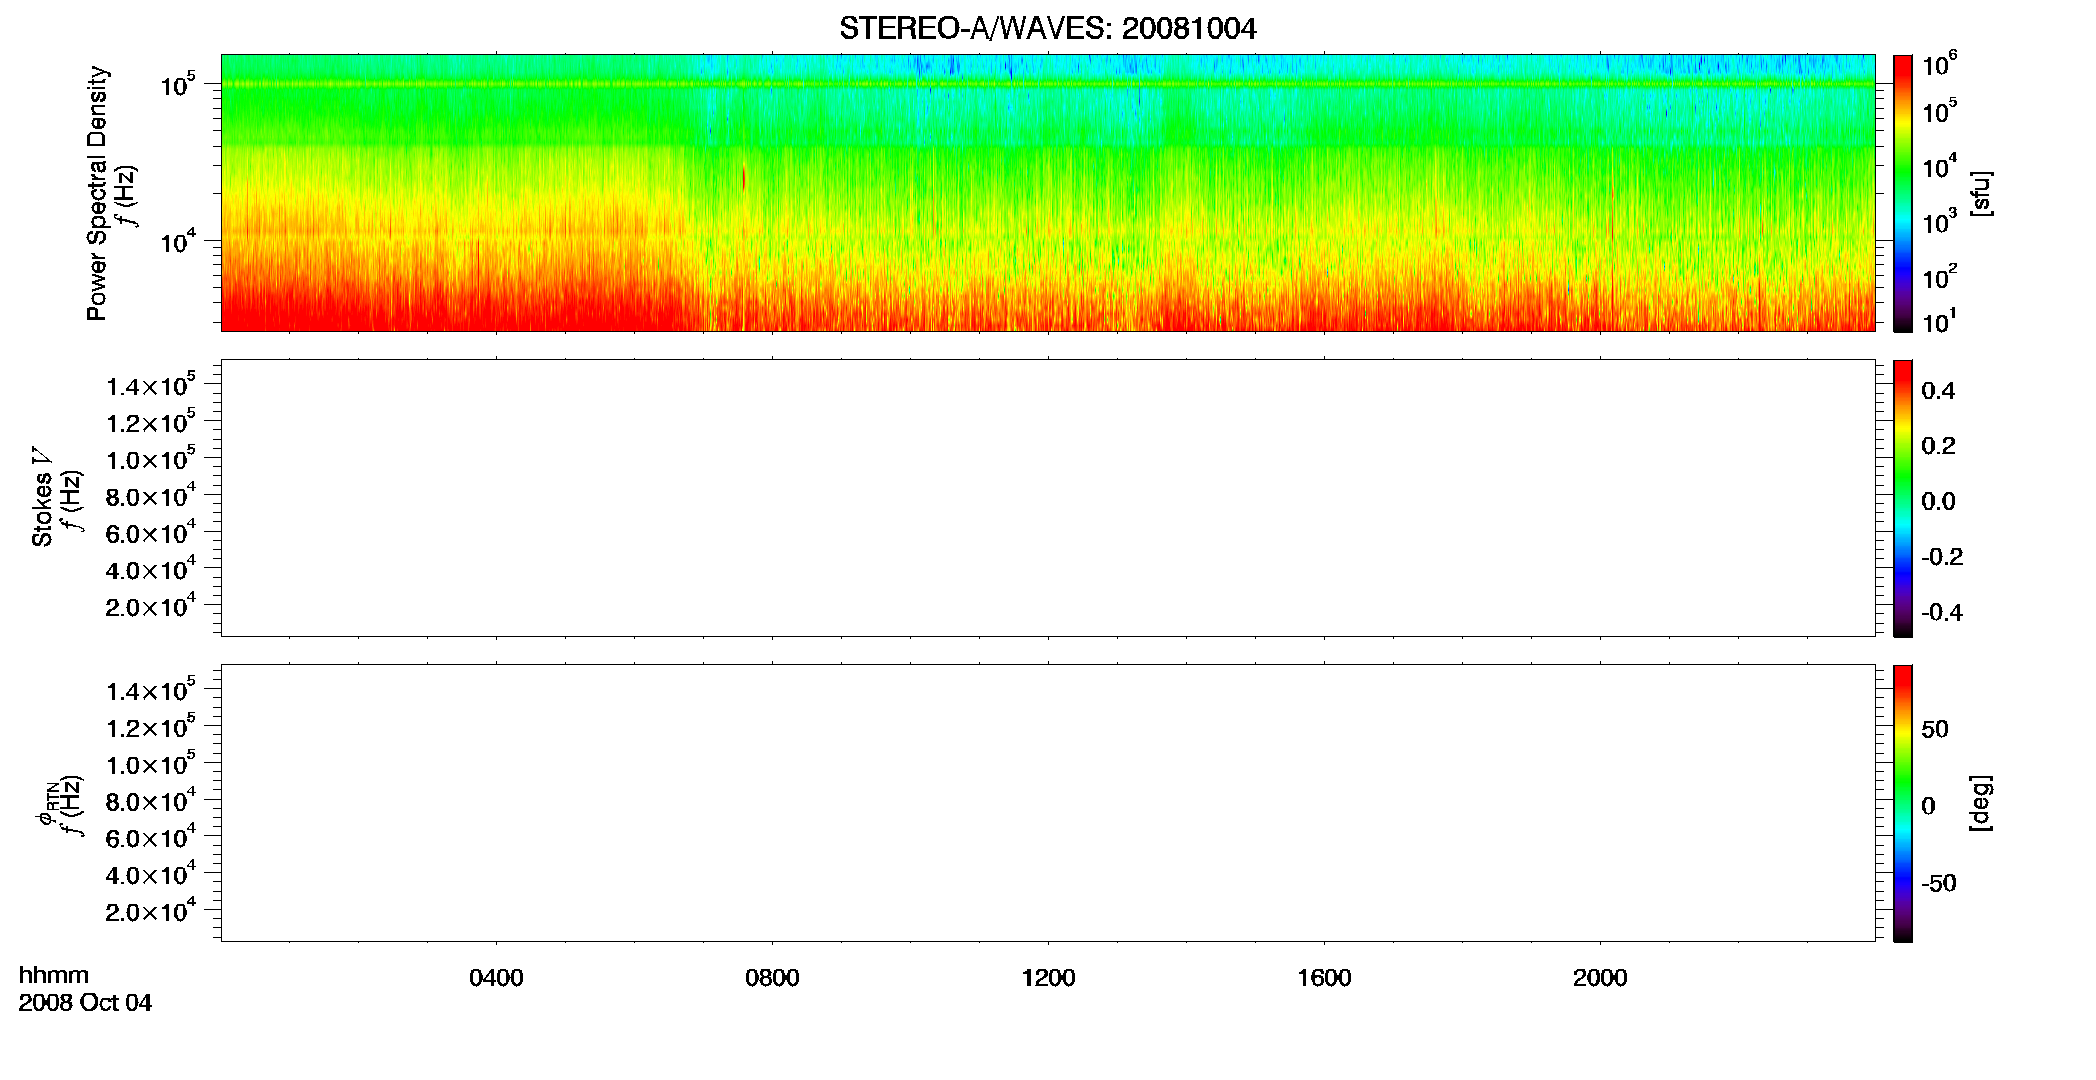Click the empty Stokes V plot panel
Image resolution: width=2096 pixels, height=1080 pixels.
(1048, 498)
